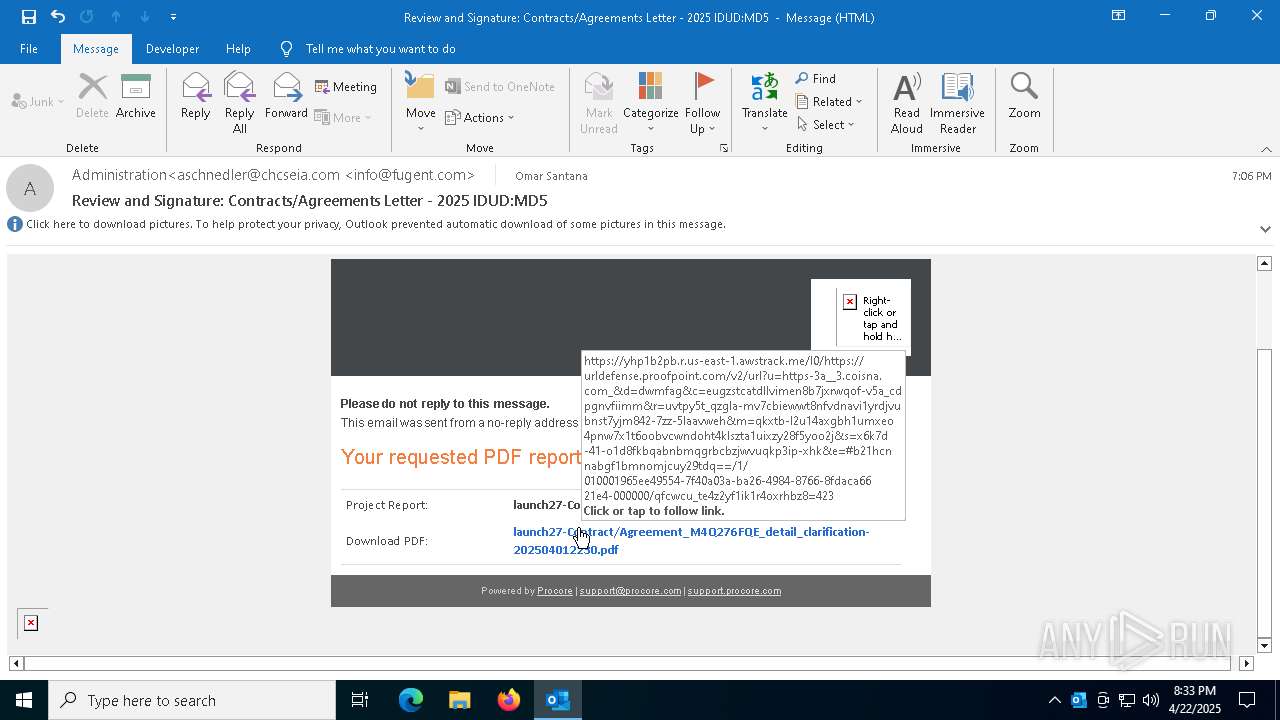Click the Ribbon Display Options icon
1280x720 pixels.
[1118, 16]
